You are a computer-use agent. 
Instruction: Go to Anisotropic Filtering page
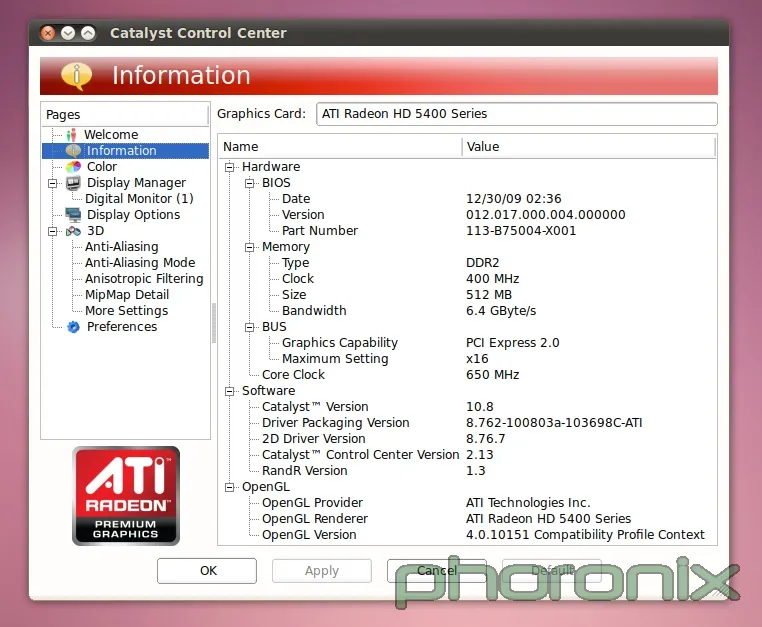click(x=144, y=279)
